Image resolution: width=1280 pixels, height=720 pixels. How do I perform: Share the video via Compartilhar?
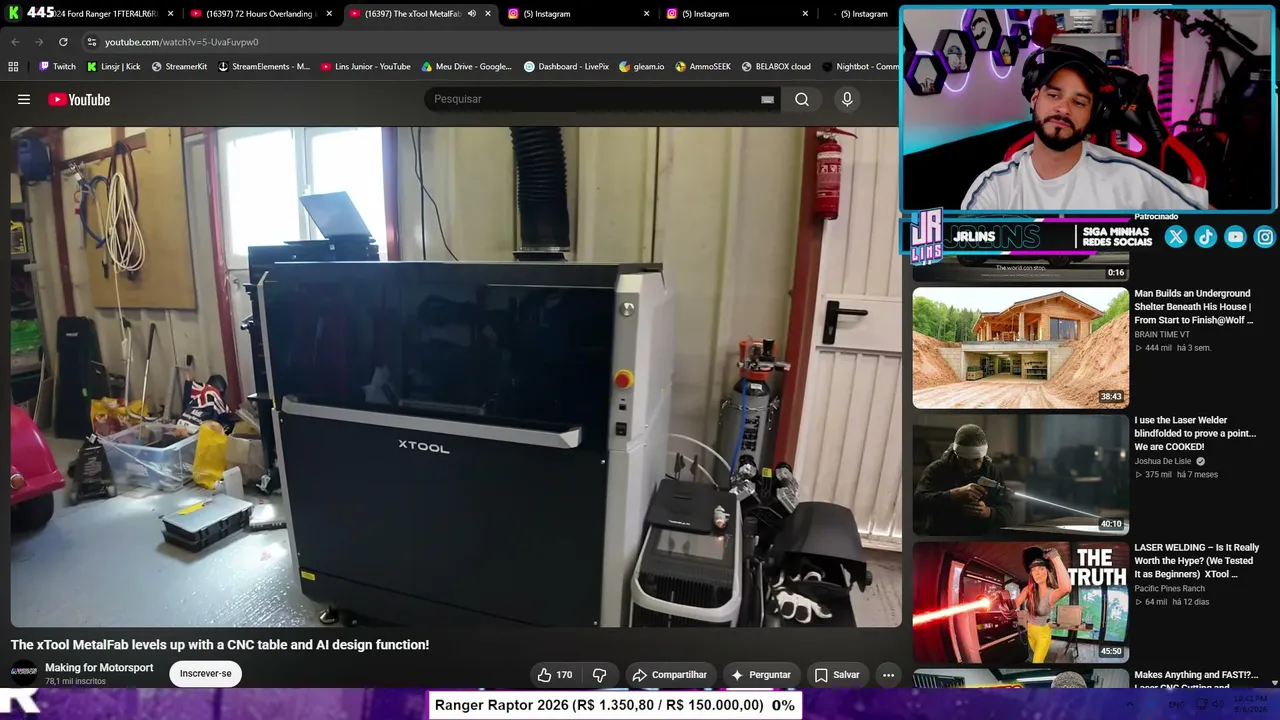(x=669, y=675)
